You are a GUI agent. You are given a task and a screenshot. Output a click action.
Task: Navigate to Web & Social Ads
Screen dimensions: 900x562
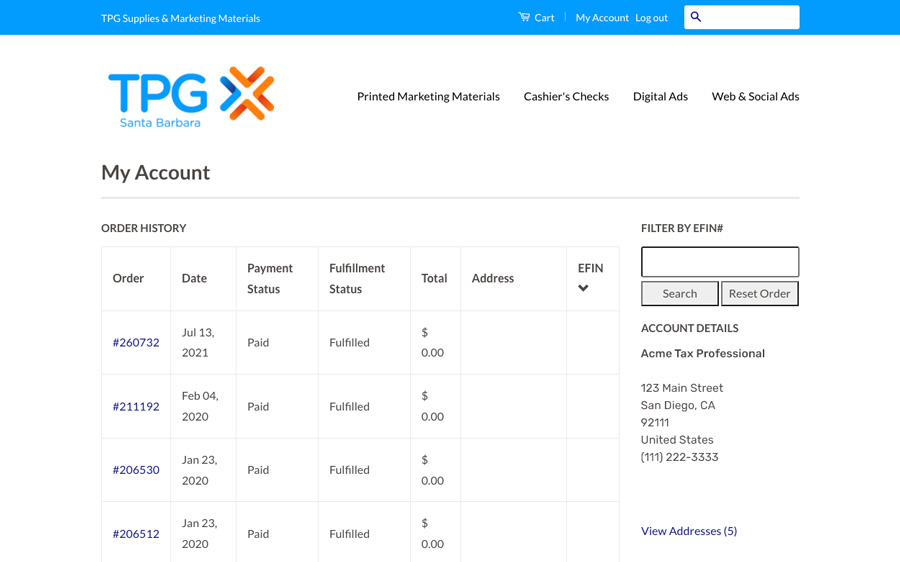point(755,97)
